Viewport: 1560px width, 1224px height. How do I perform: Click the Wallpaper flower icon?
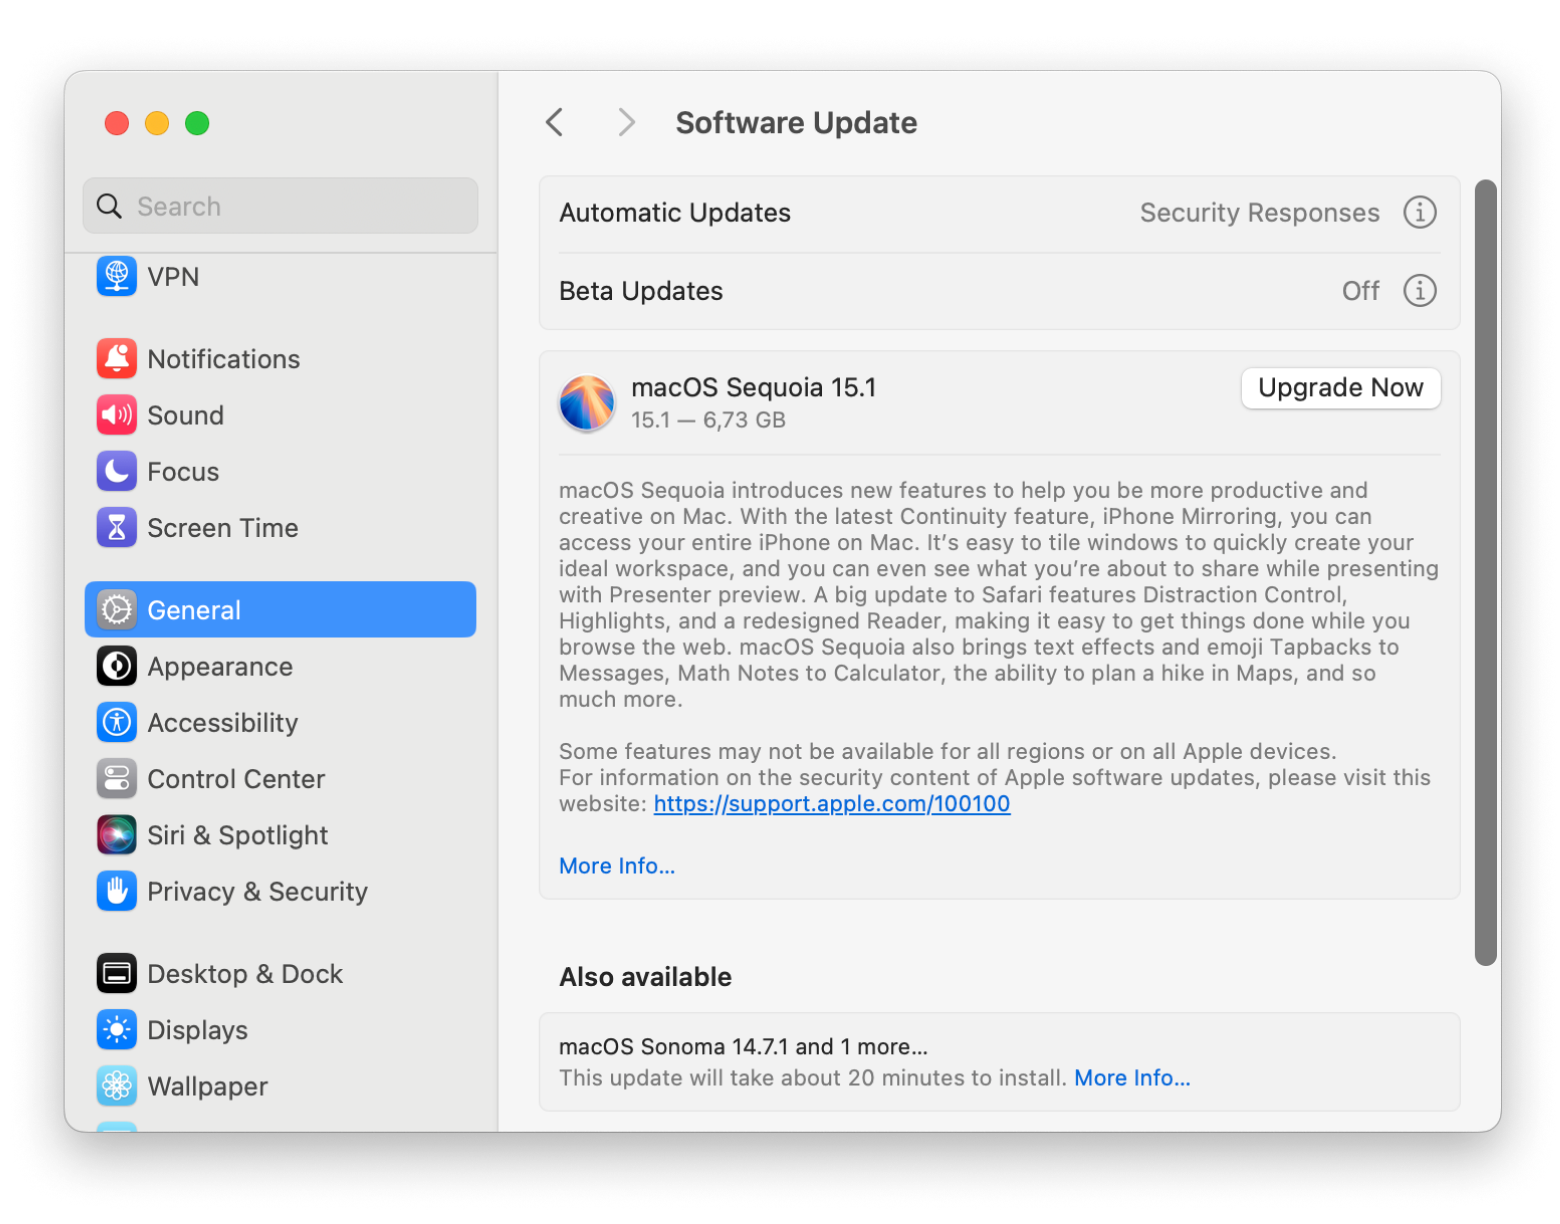pos(117,1085)
